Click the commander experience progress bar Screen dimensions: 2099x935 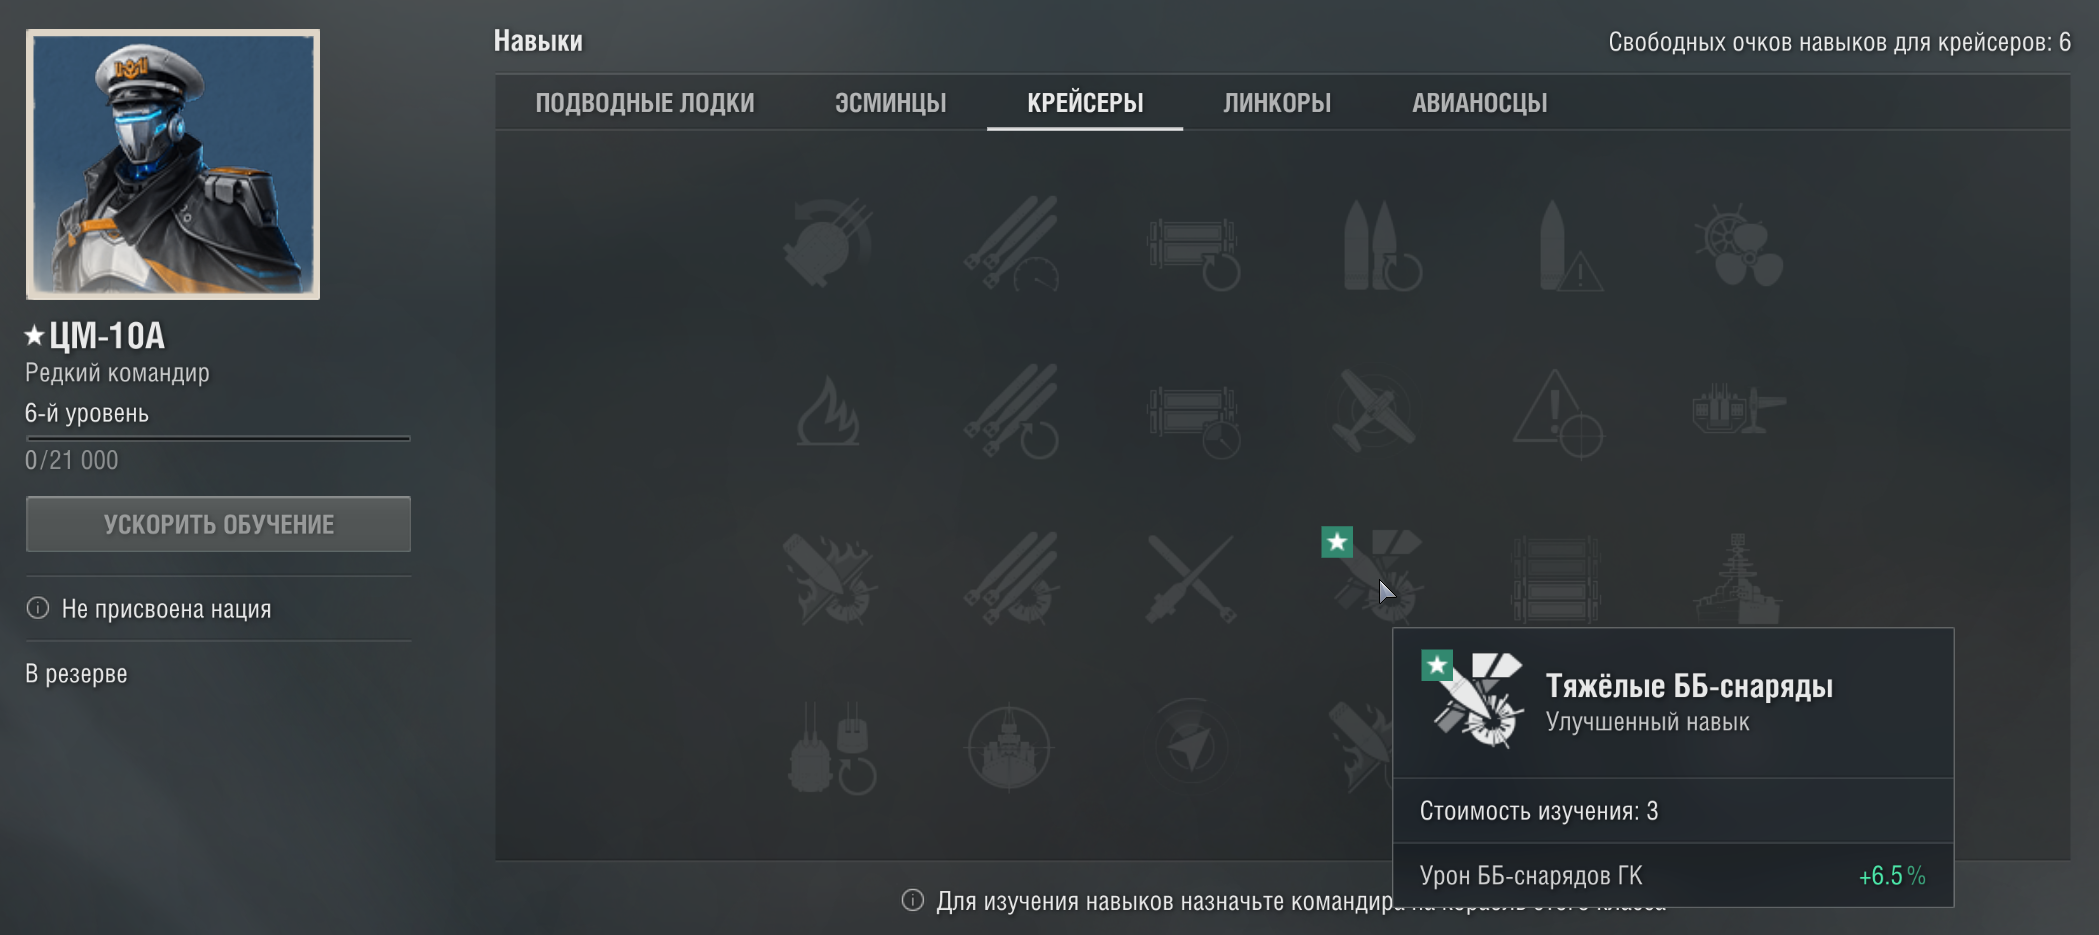[218, 438]
